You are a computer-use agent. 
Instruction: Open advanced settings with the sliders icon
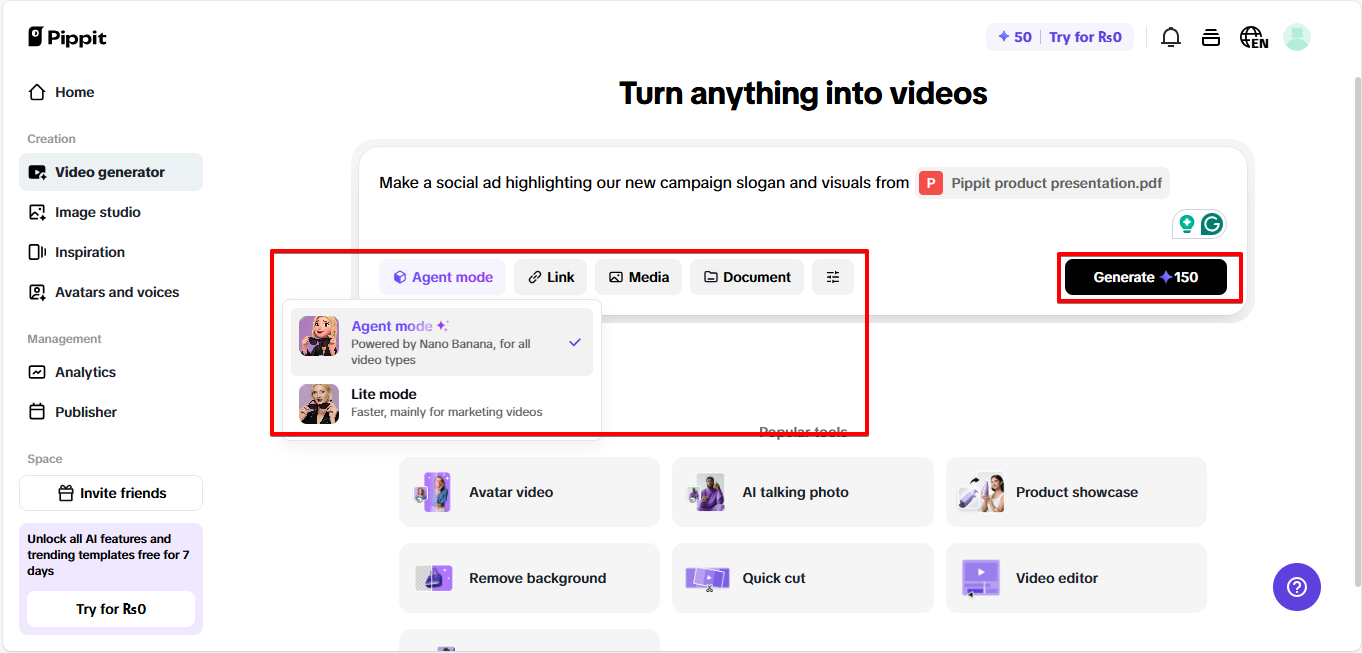point(833,276)
